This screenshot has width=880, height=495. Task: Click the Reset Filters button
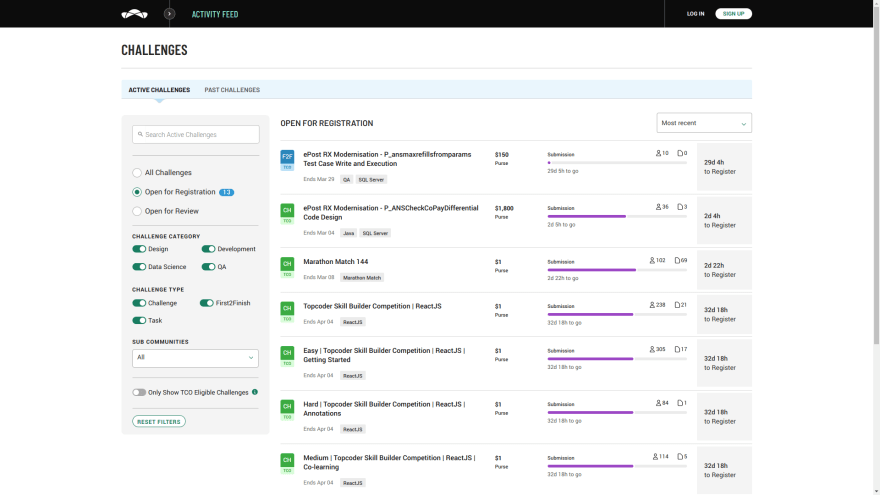point(159,421)
